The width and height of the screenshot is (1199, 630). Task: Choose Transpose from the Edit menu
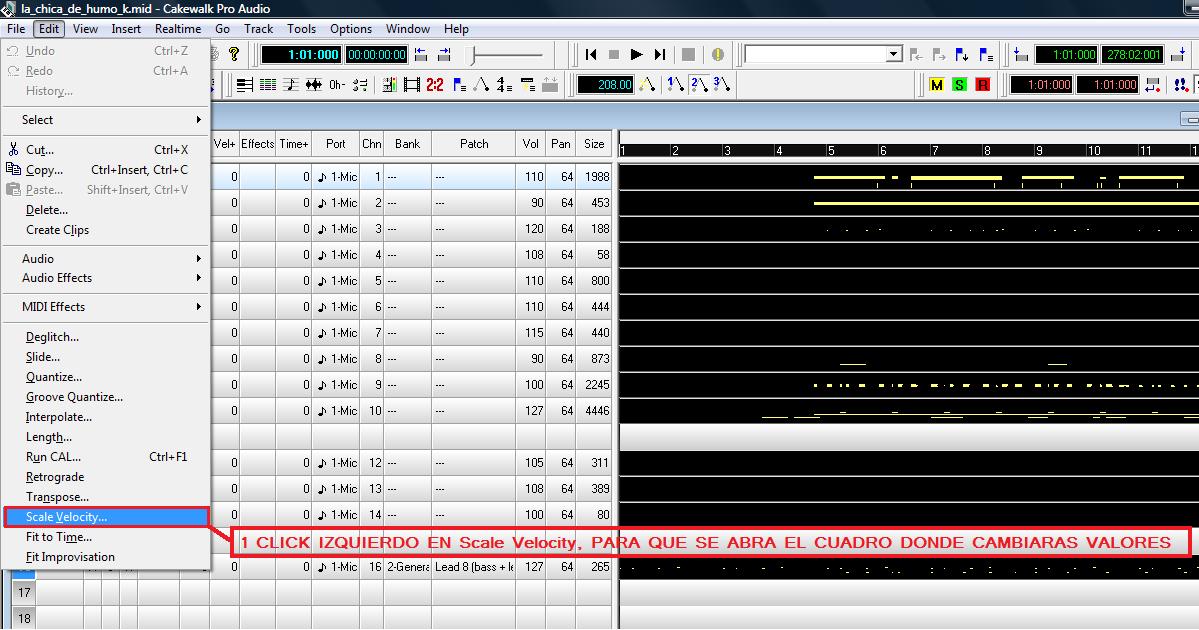click(x=106, y=497)
